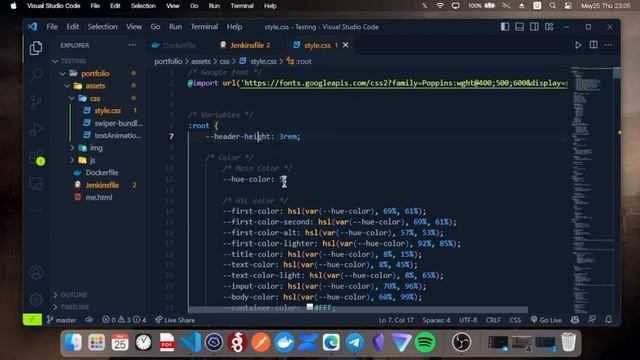Change indentation via Spaces: 4
Image resolution: width=640 pixels, height=360 pixels.
[x=436, y=320]
